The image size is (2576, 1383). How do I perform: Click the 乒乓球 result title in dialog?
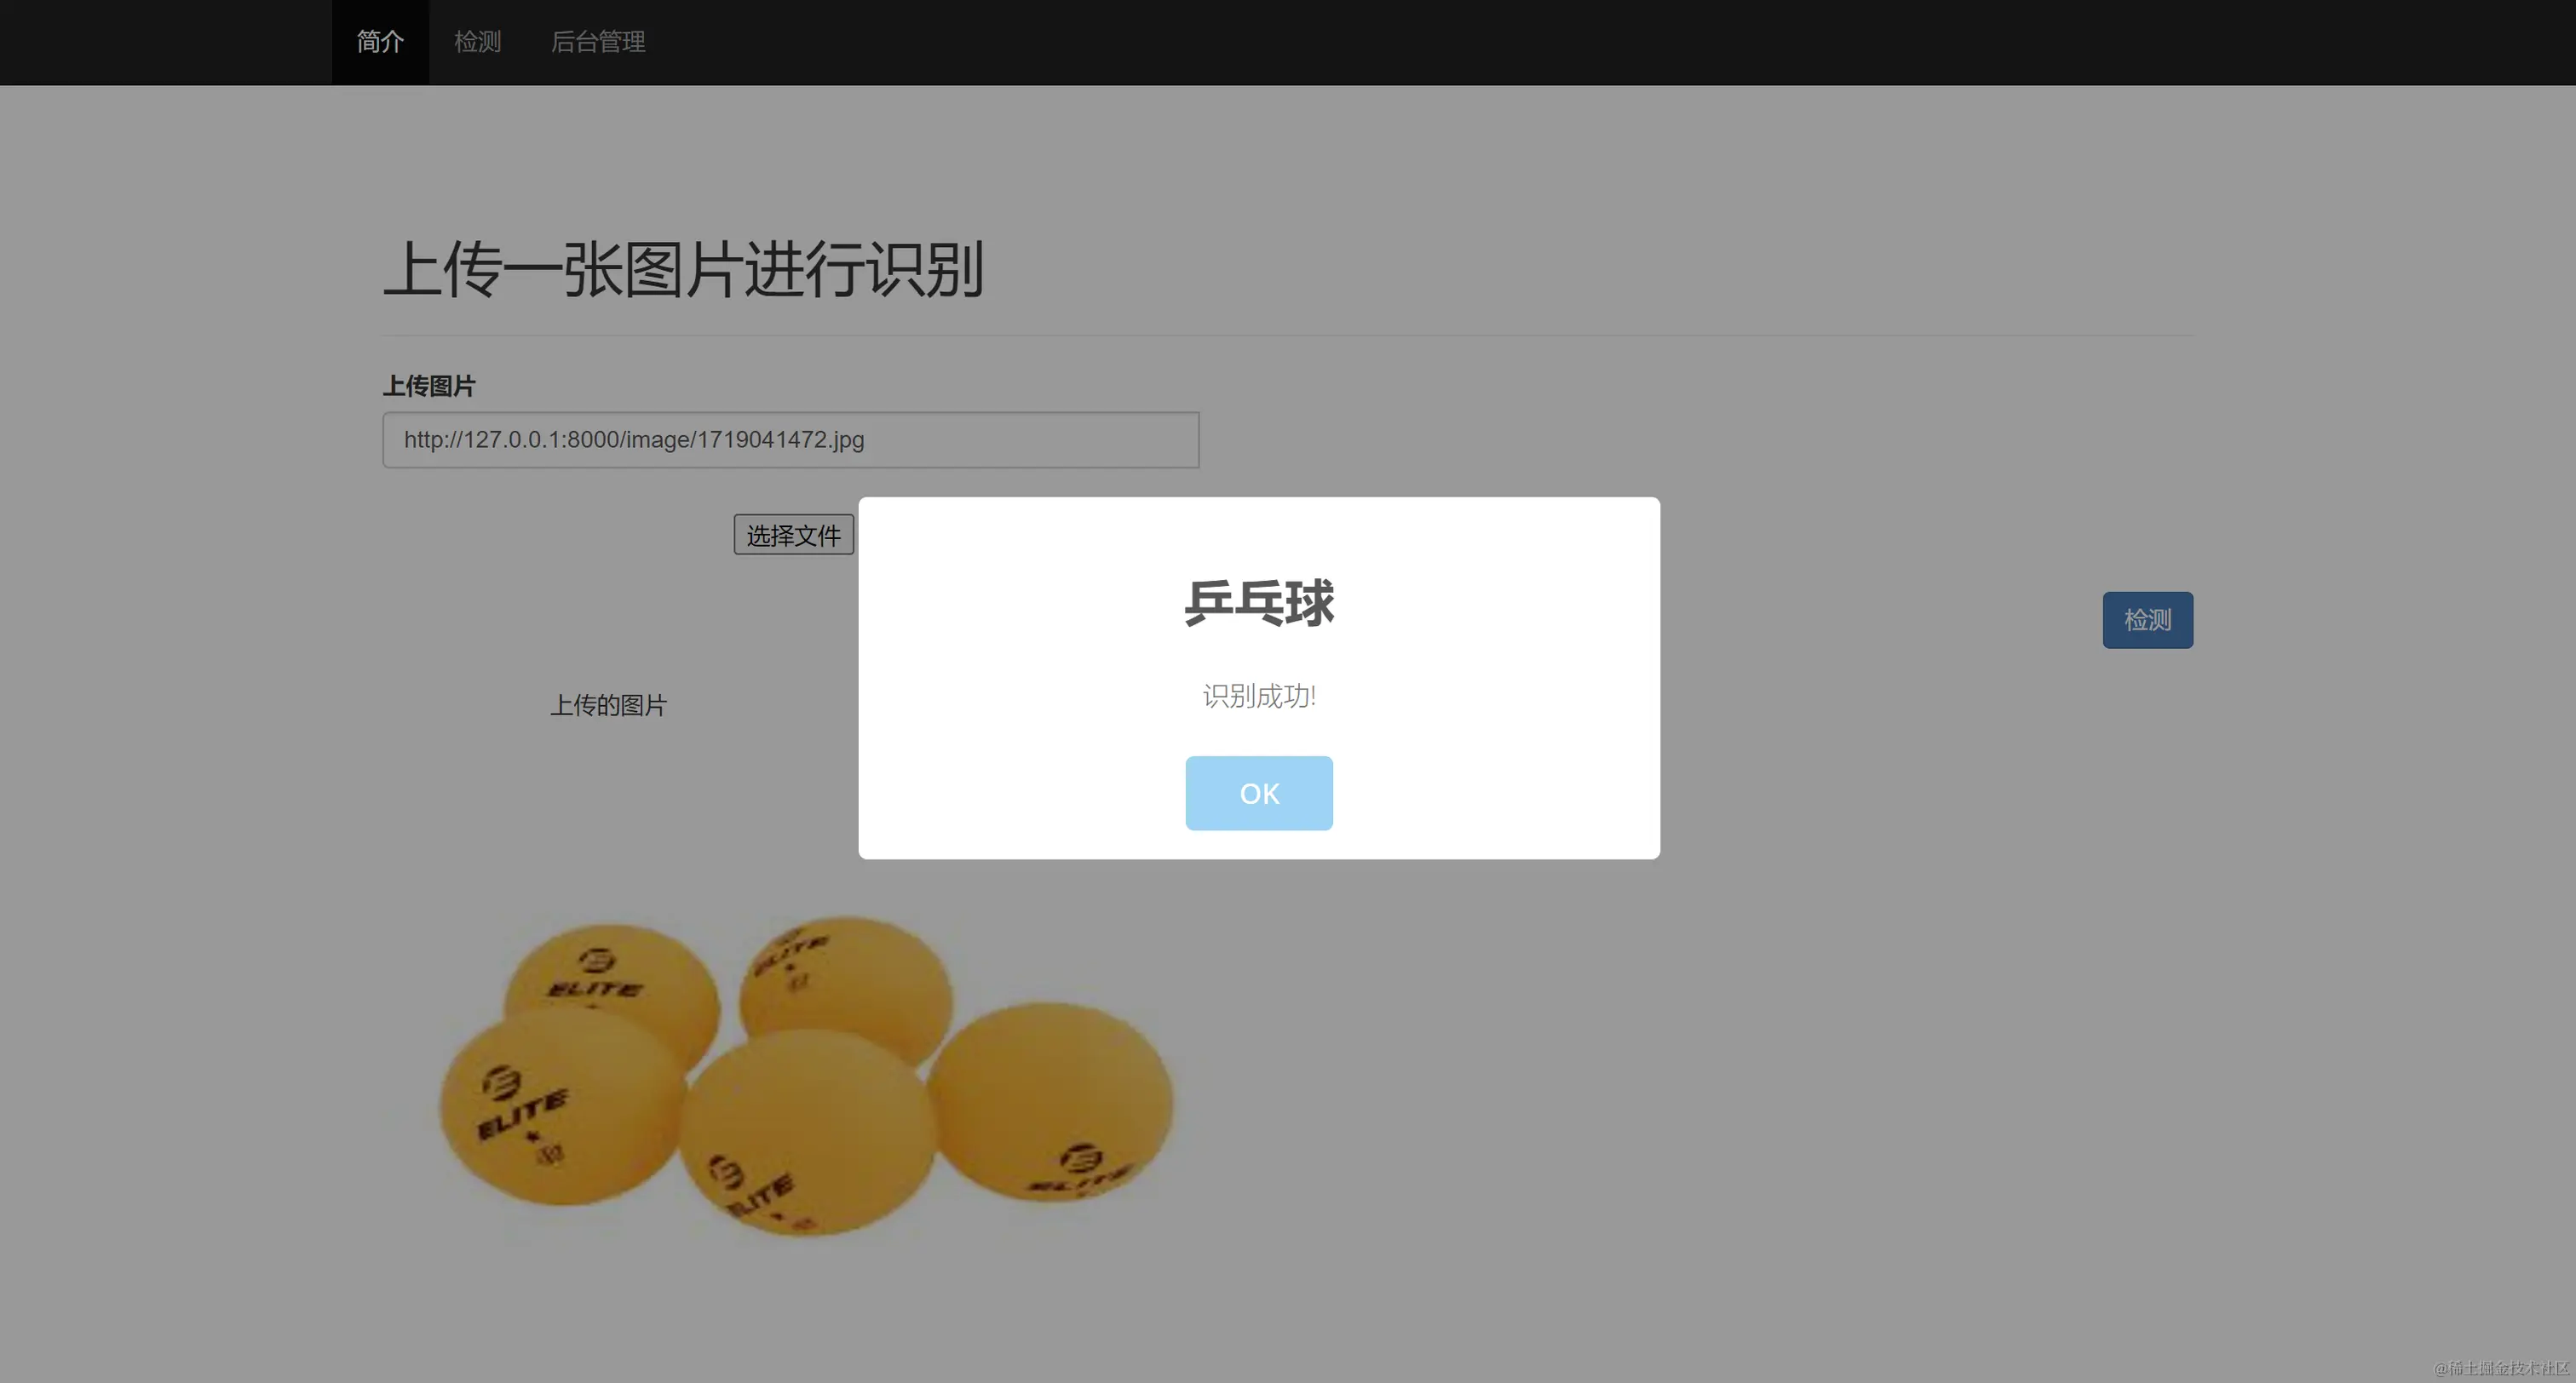tap(1258, 603)
